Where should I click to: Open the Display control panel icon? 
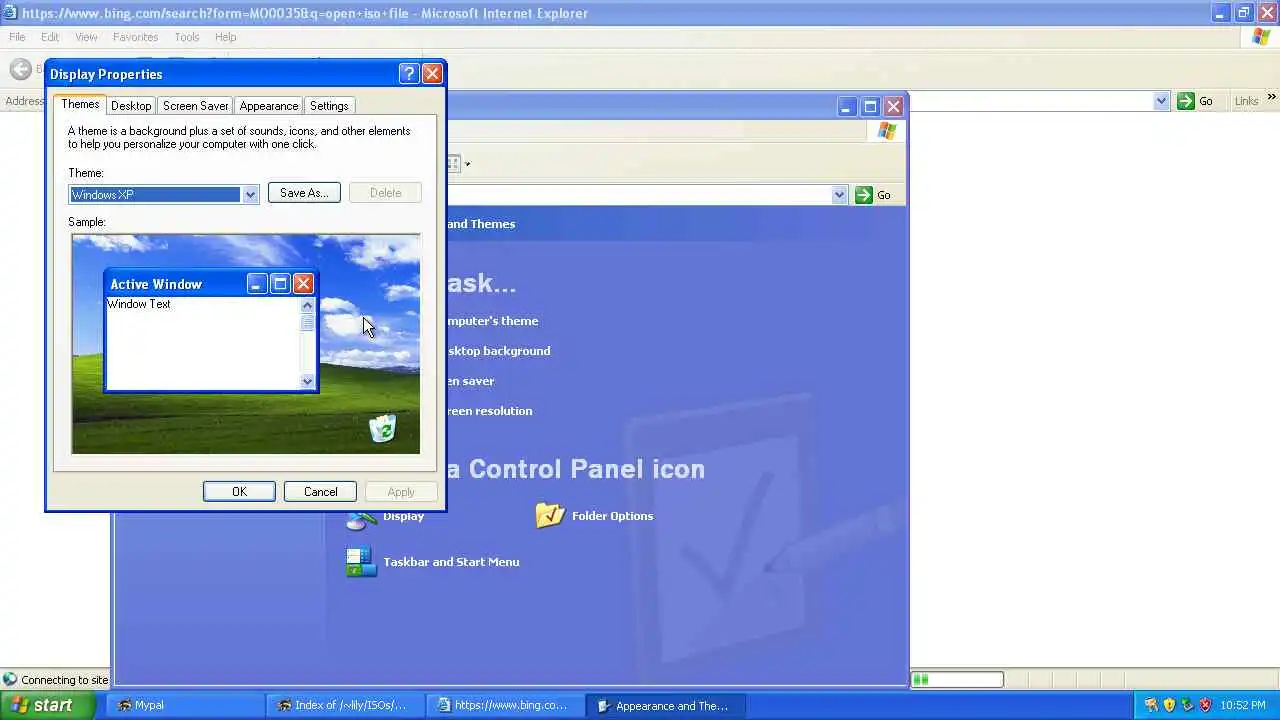385,516
